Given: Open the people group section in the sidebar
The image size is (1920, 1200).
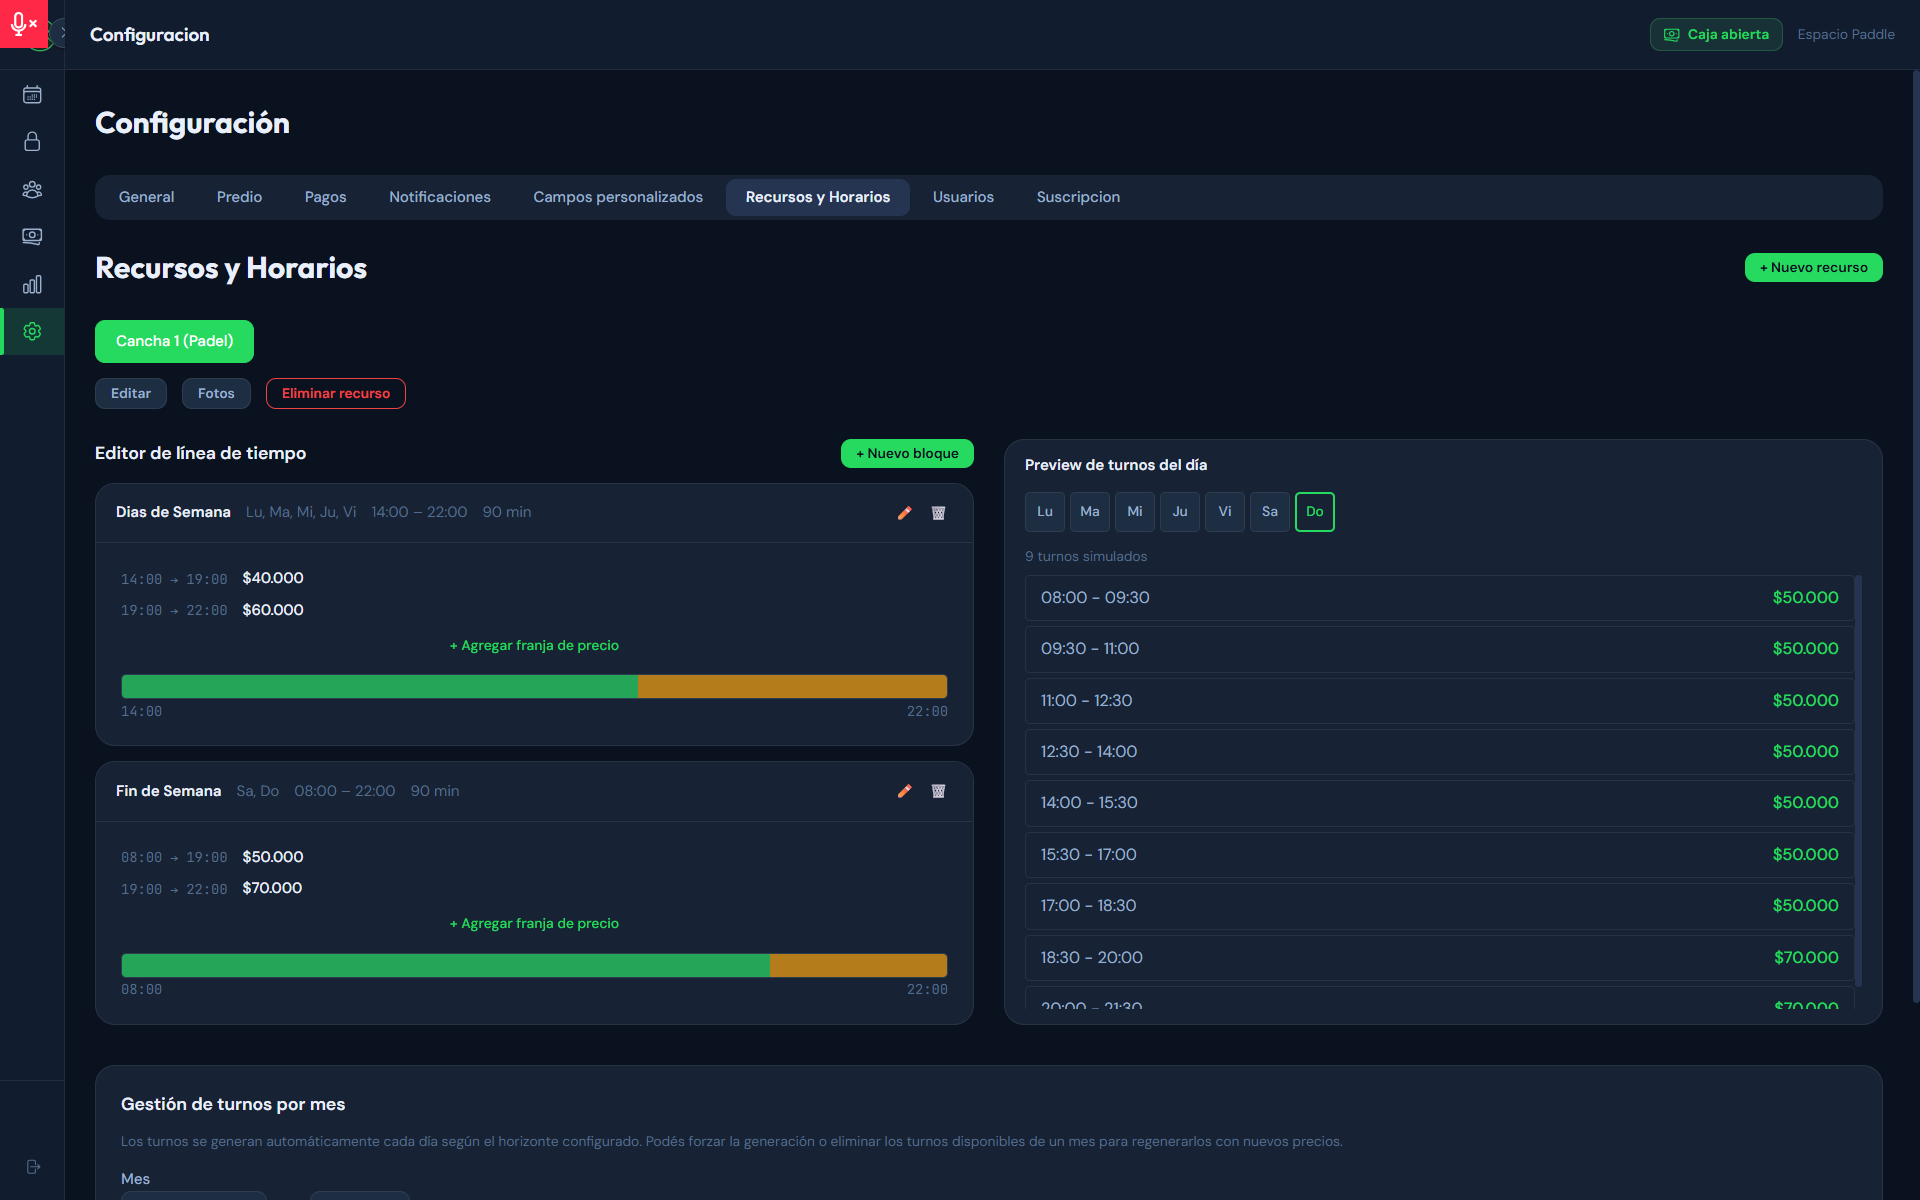Looking at the screenshot, I should pos(32,189).
